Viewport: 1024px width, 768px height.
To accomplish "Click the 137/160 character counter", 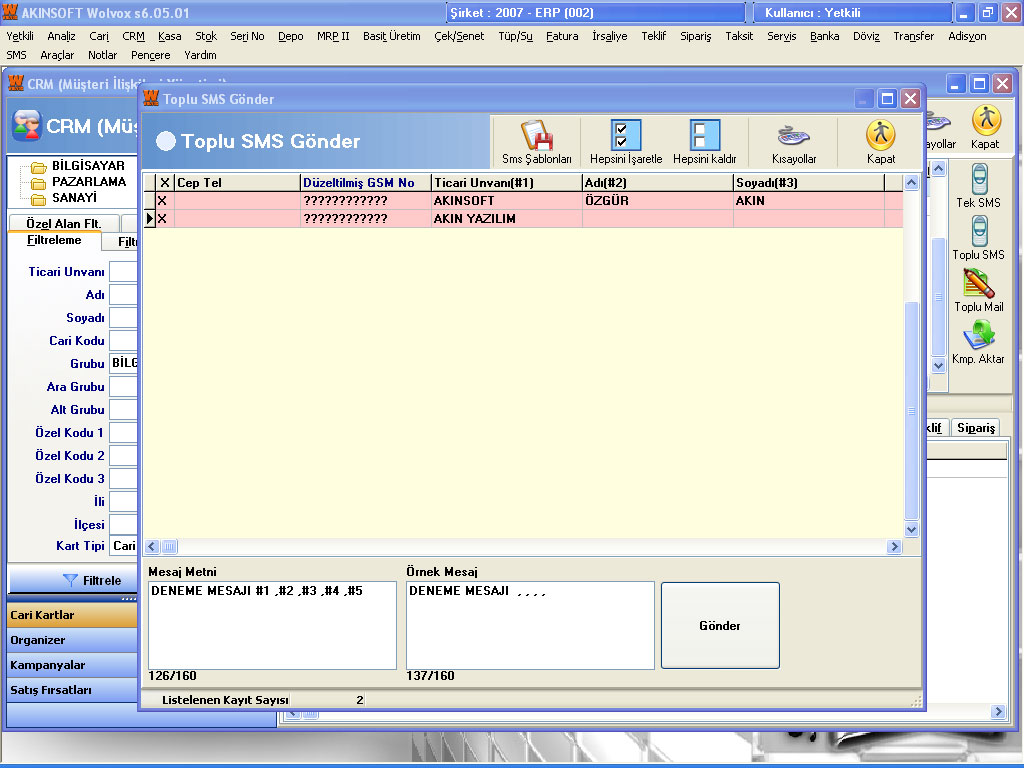I will click(x=430, y=676).
